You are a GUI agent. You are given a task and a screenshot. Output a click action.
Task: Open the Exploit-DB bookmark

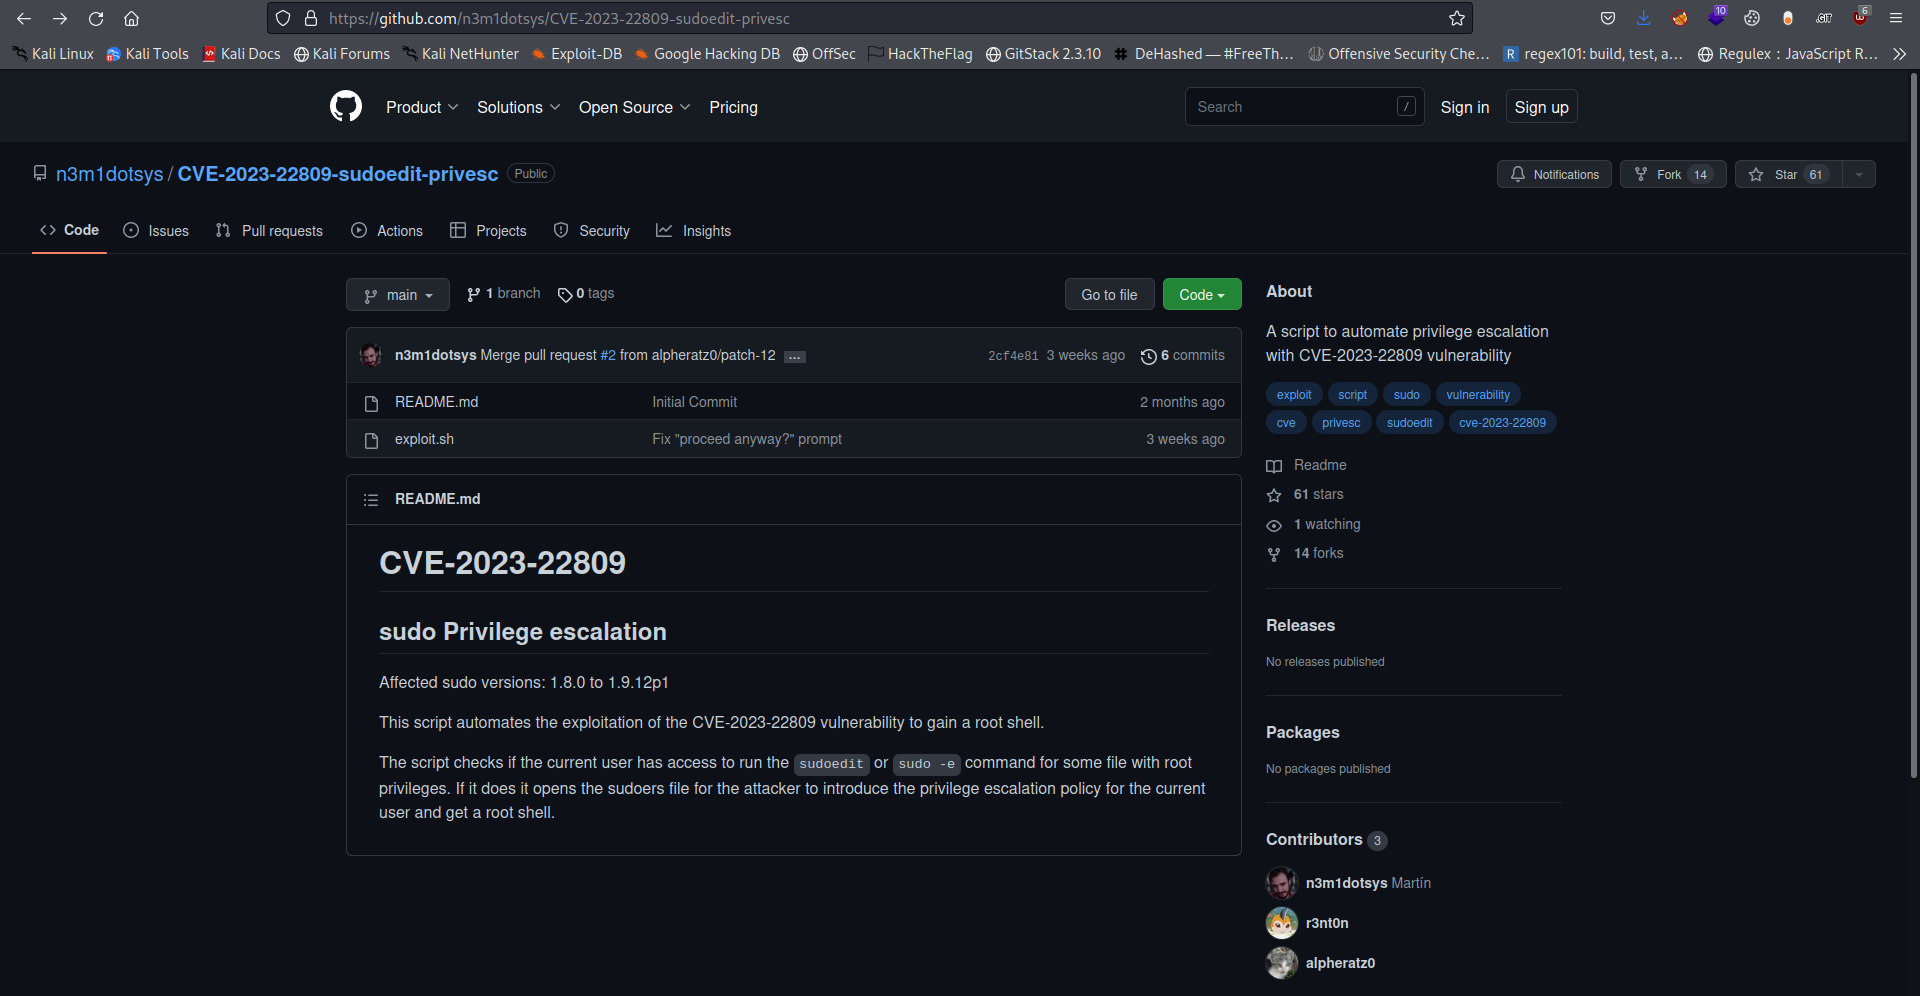pos(577,54)
